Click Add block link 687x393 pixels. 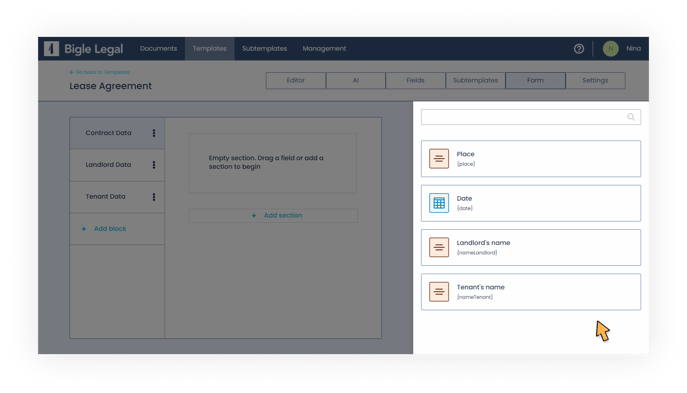tap(104, 229)
